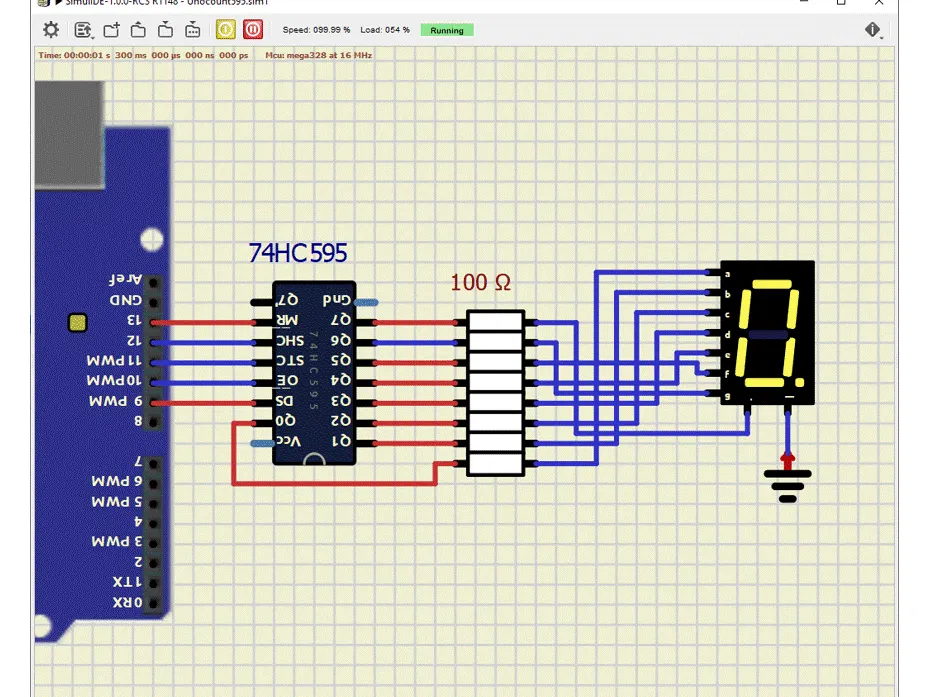Click the Load: 054 % readout
929x697 pixels.
pos(385,30)
